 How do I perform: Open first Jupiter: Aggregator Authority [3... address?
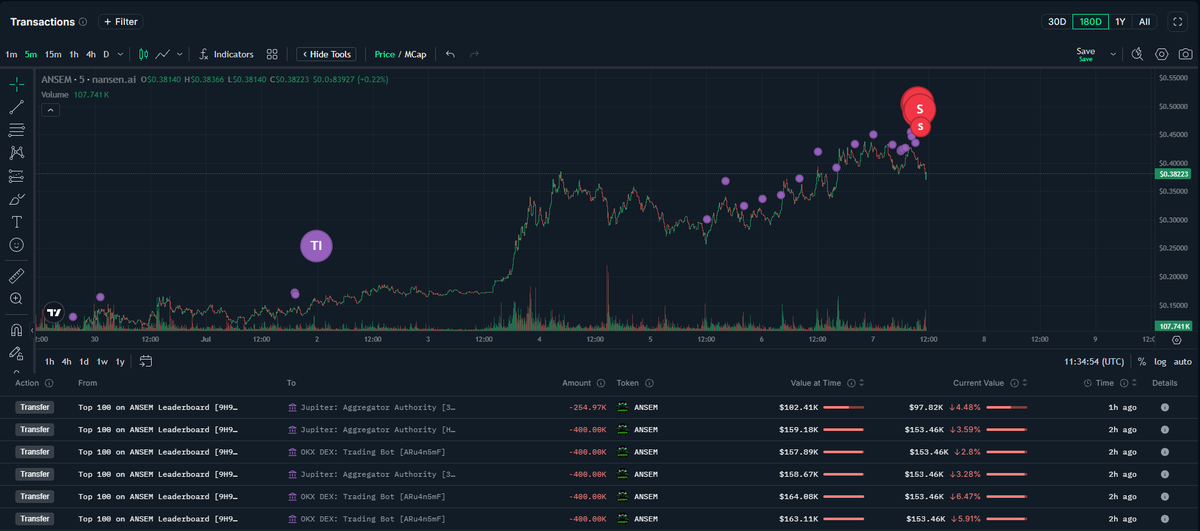(x=371, y=407)
